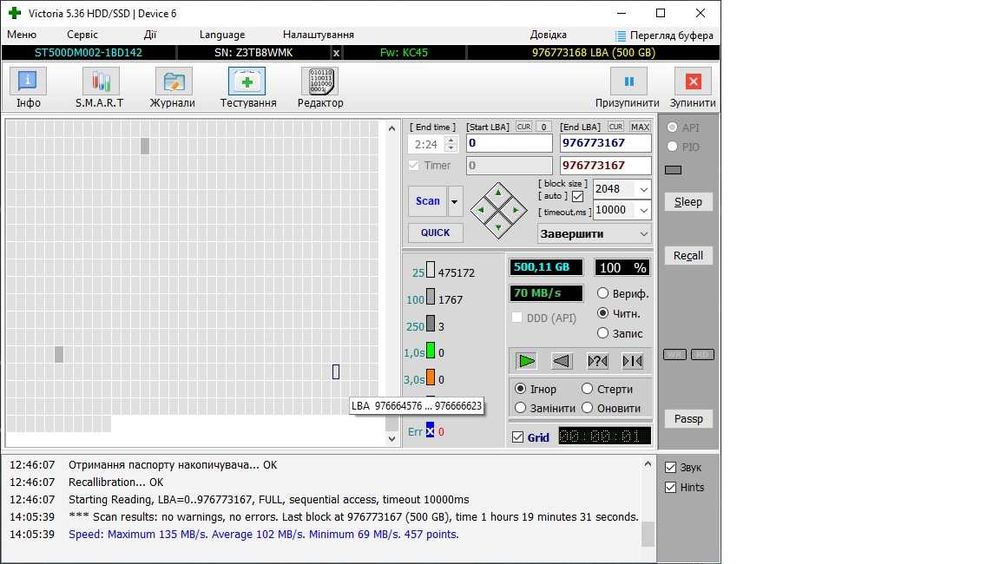Image resolution: width=1000 pixels, height=564 pixels.
Task: Click the log panel scroll-up arrow
Action: [x=647, y=464]
